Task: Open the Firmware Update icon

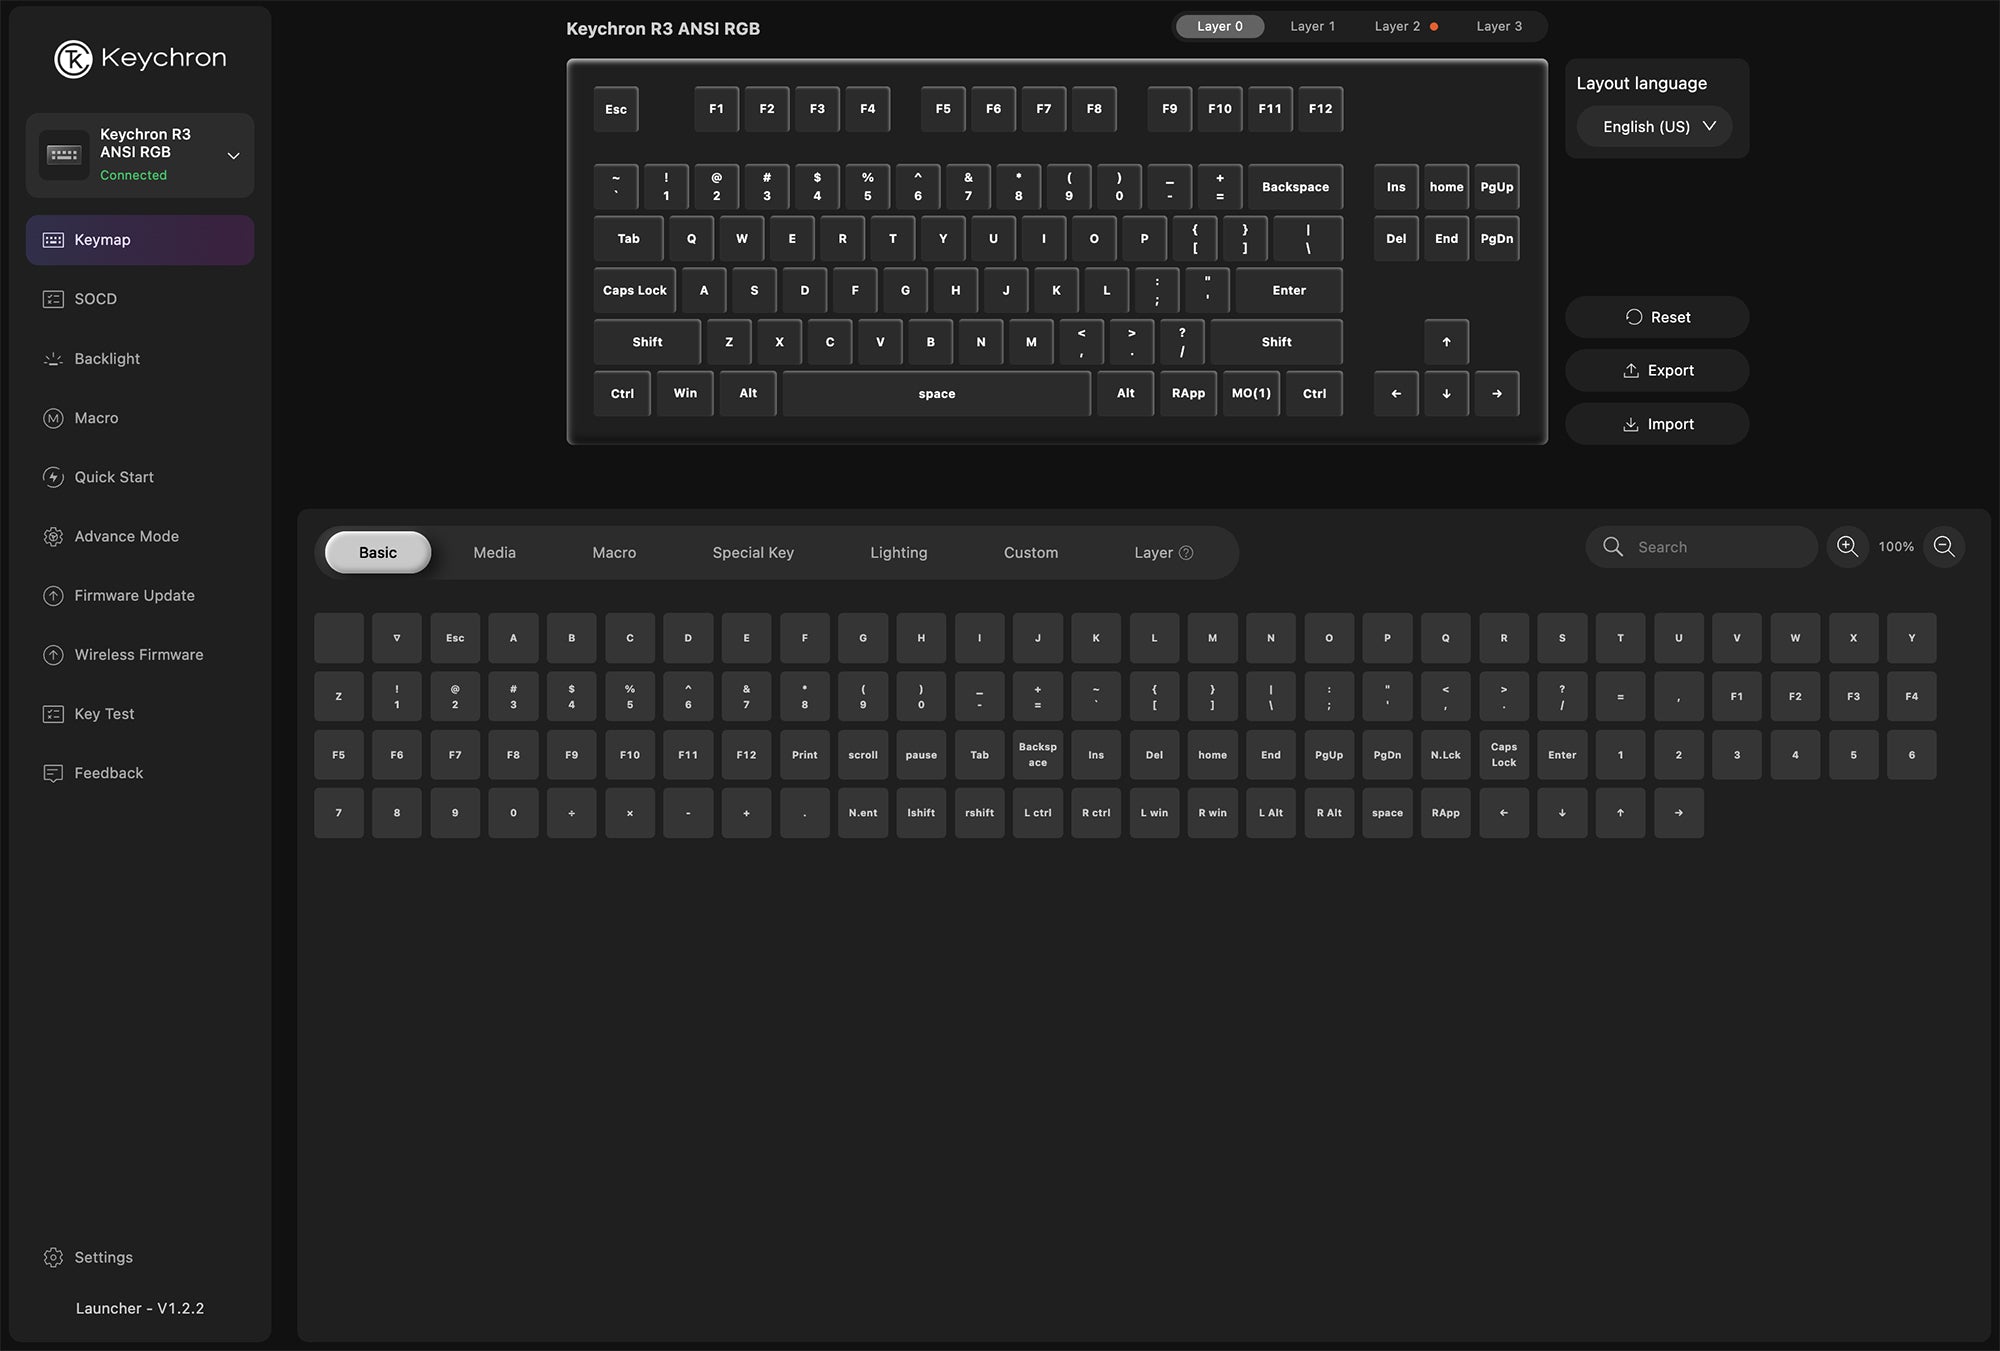Action: click(53, 595)
